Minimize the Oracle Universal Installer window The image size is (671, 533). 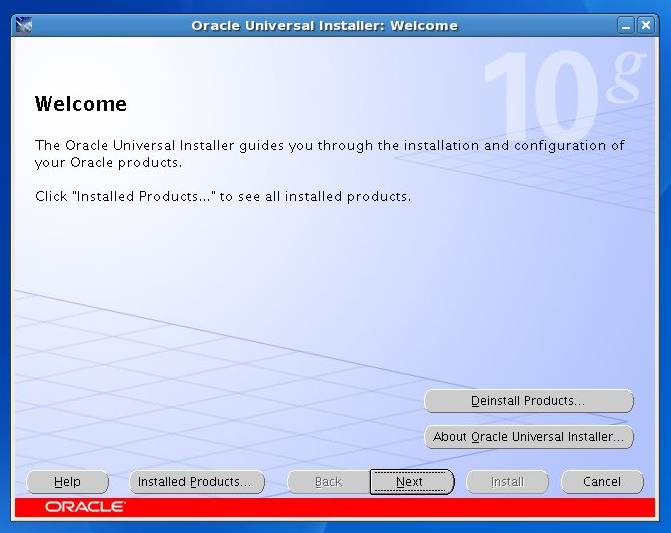[x=626, y=26]
